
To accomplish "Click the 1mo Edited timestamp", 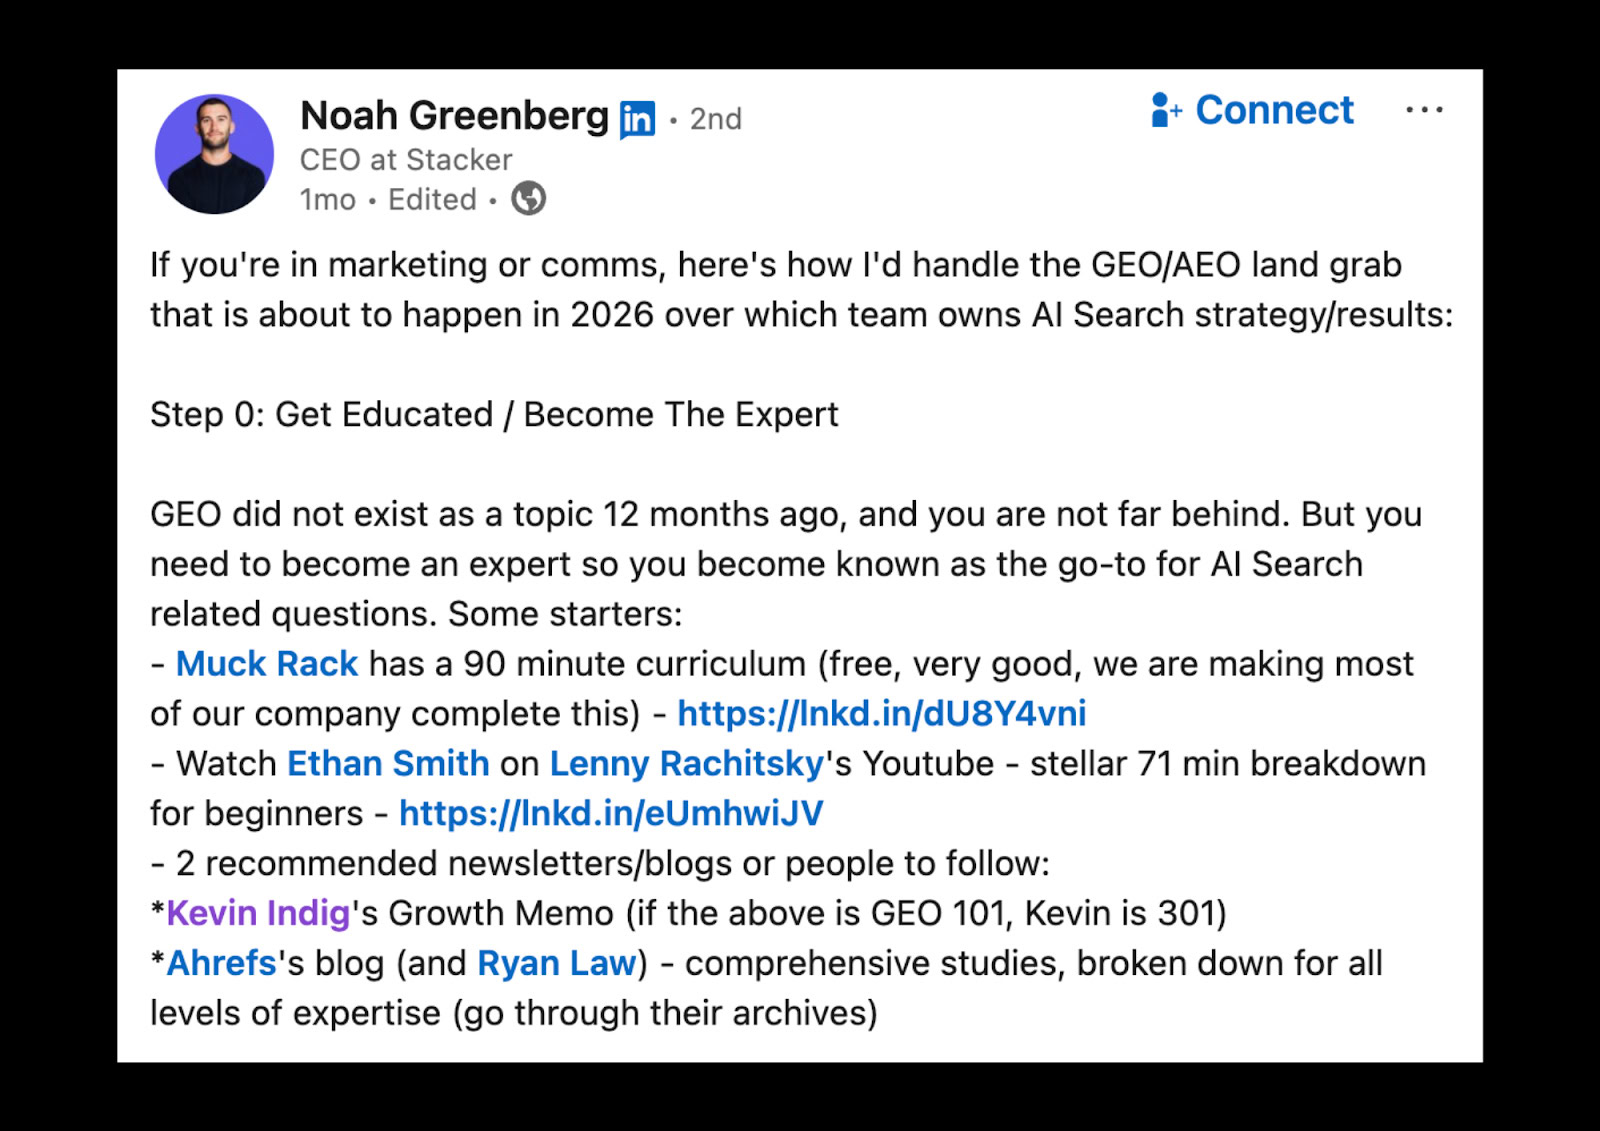I will [x=388, y=200].
